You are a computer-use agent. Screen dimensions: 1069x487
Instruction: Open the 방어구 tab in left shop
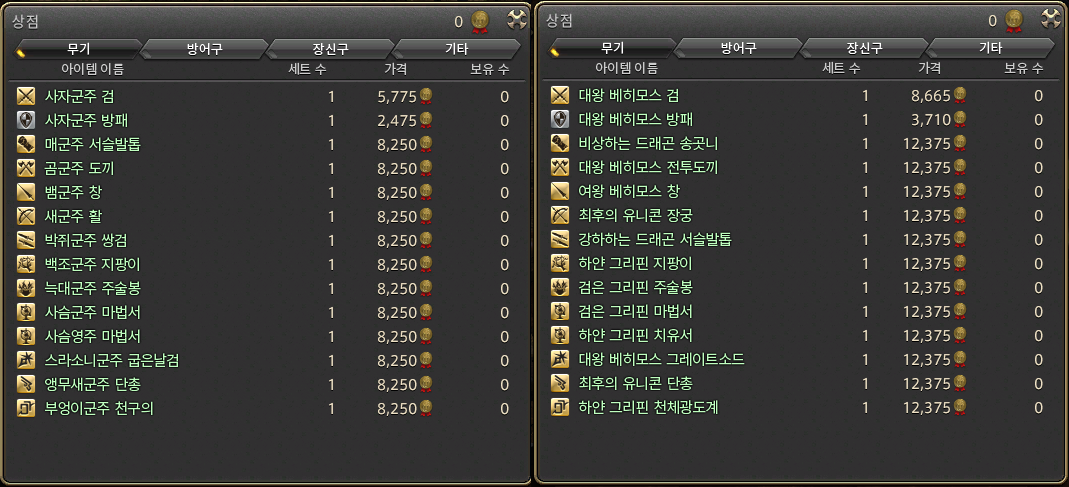click(x=205, y=48)
